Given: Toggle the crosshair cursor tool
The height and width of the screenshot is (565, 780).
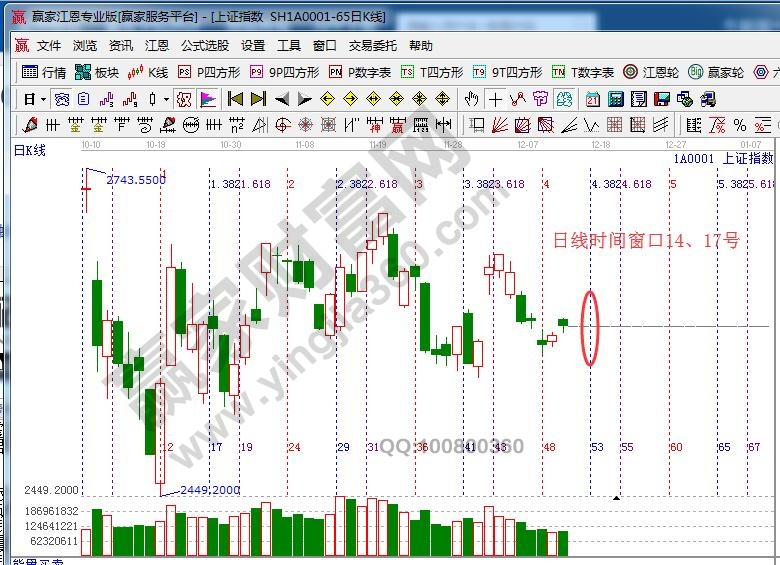Looking at the screenshot, I should pyautogui.click(x=495, y=99).
